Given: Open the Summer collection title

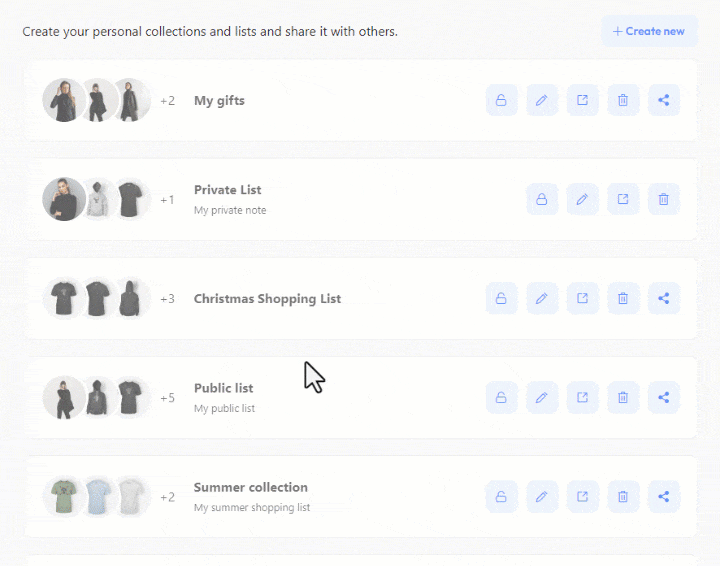Looking at the screenshot, I should point(250,487).
